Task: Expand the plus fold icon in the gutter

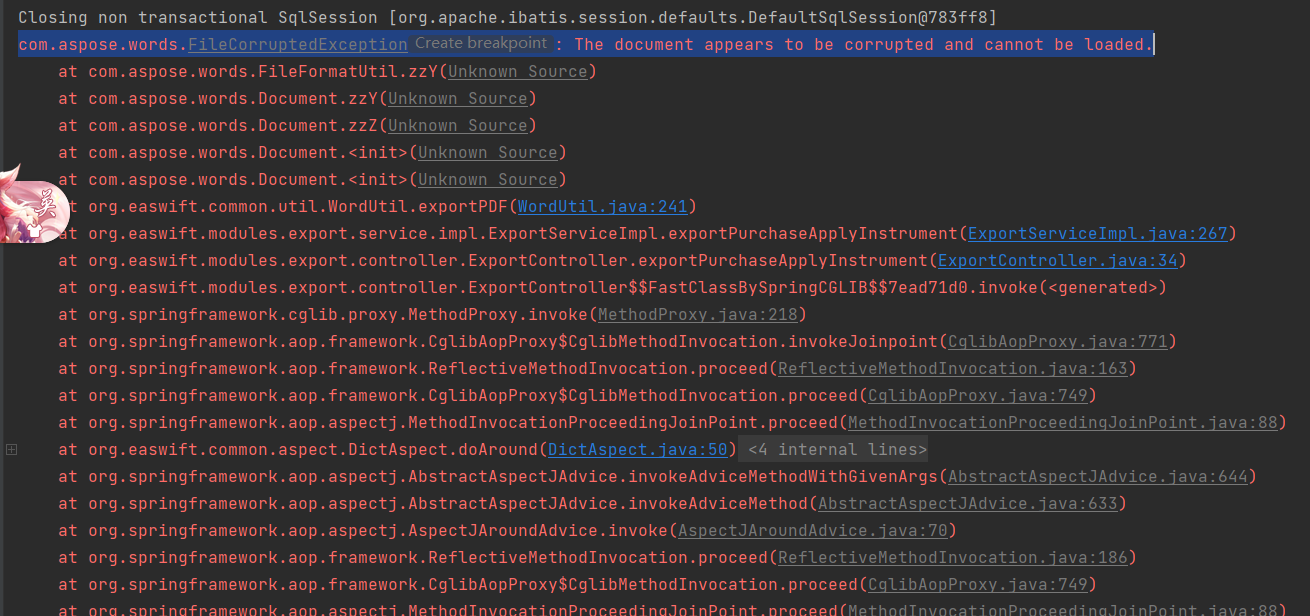Action: tap(11, 449)
